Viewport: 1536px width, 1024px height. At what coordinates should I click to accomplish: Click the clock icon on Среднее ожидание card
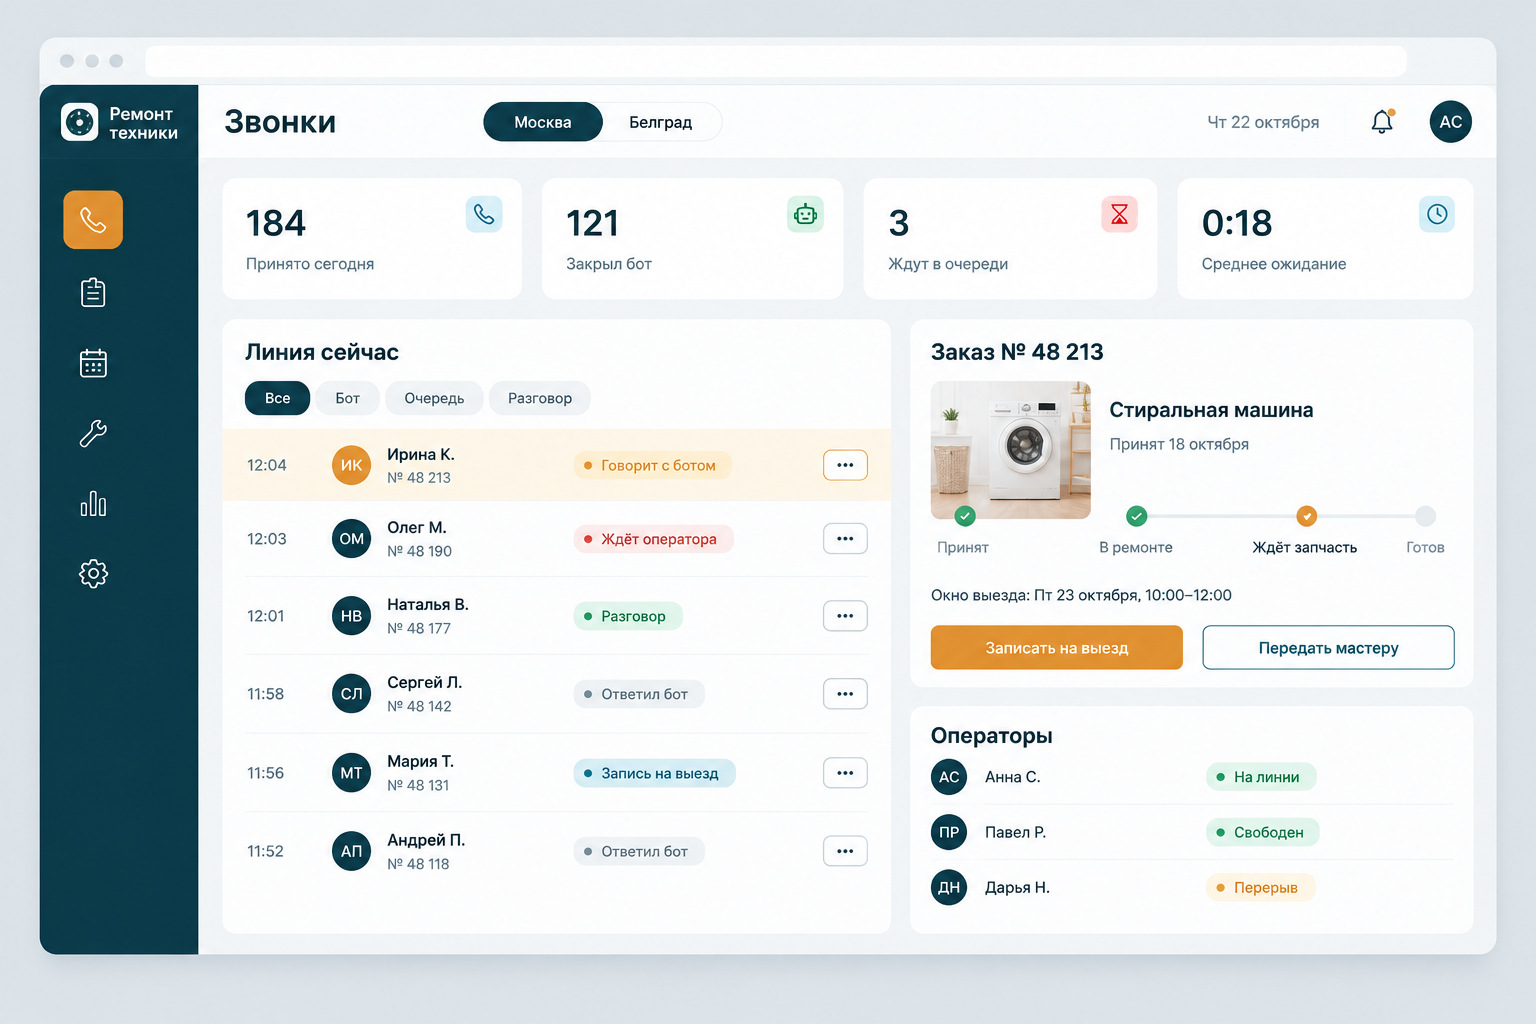tap(1437, 214)
